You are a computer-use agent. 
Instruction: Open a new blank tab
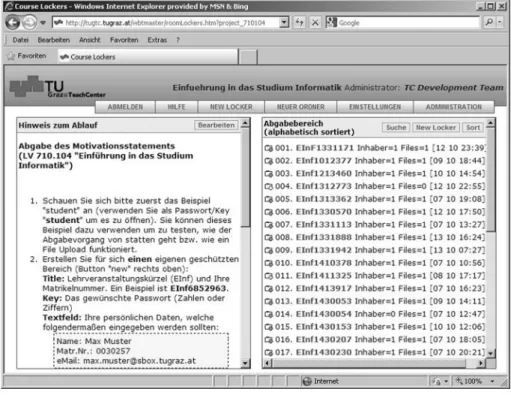[248, 57]
